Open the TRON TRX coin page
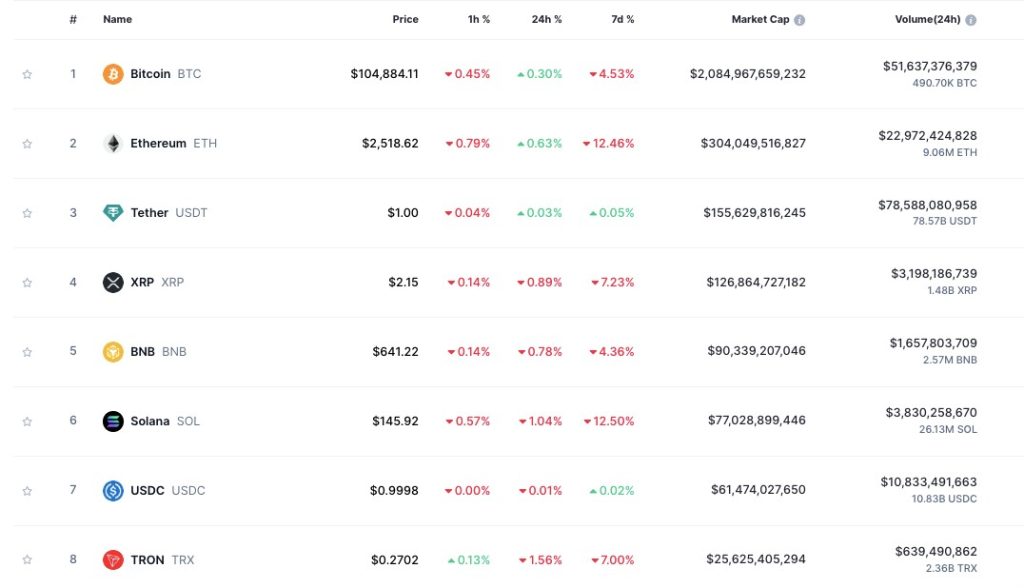The height and width of the screenshot is (588, 1024). click(x=163, y=559)
